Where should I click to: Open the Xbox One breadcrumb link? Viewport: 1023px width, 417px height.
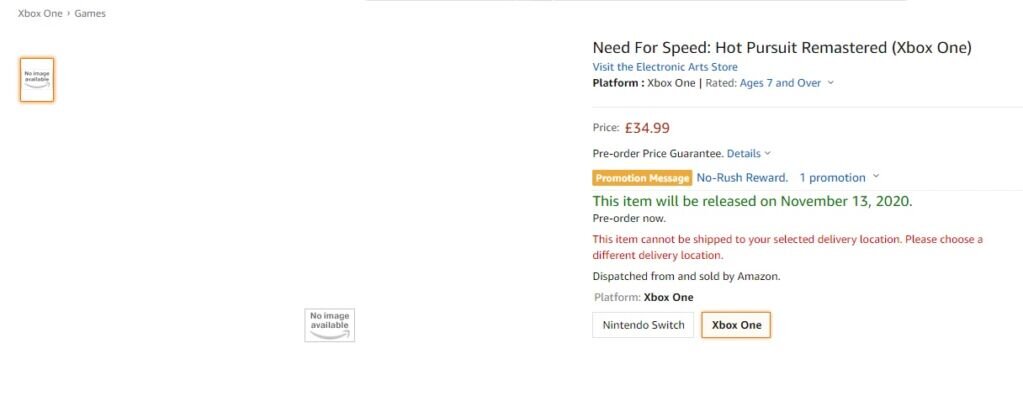point(40,13)
